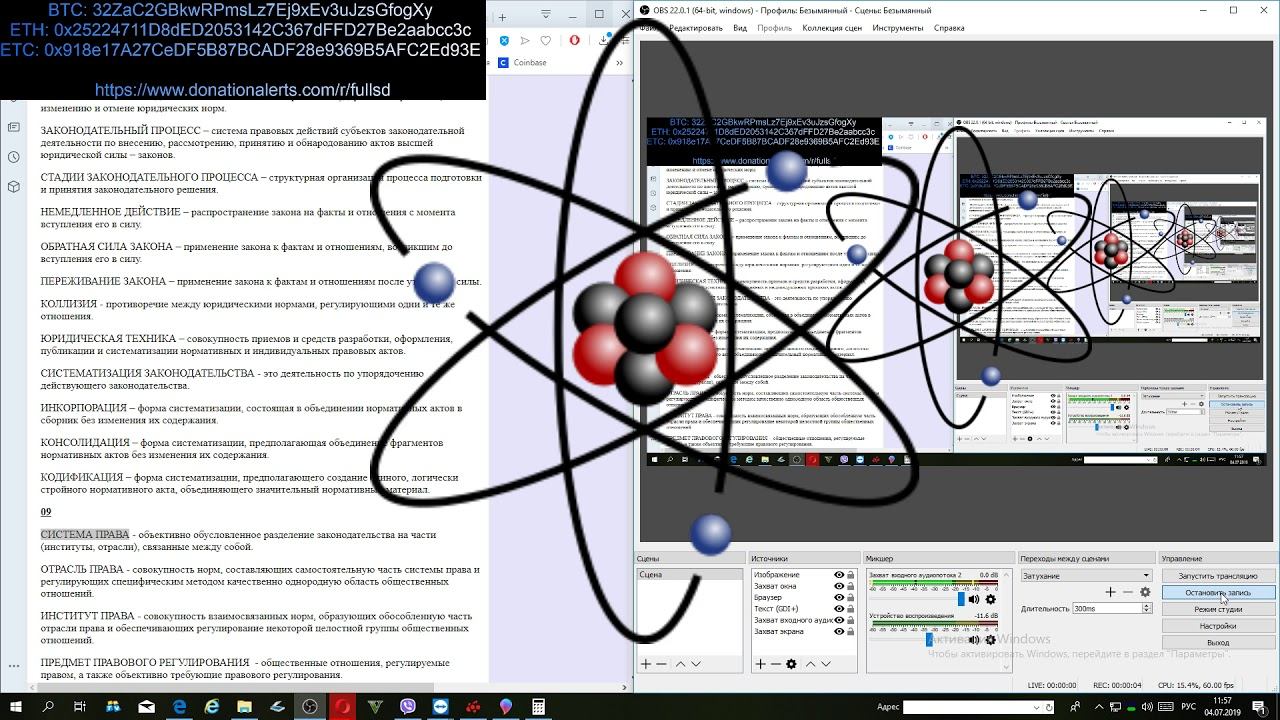The image size is (1280, 720).
Task: Open the Opera browser menu icon
Action: pos(575,40)
